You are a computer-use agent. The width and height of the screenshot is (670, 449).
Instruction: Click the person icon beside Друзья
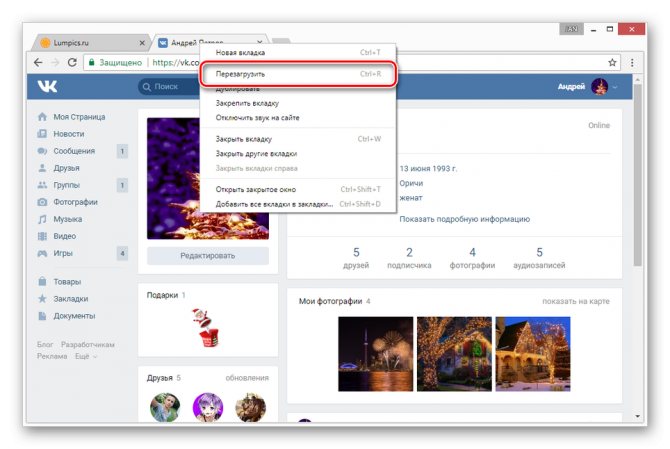[x=42, y=168]
